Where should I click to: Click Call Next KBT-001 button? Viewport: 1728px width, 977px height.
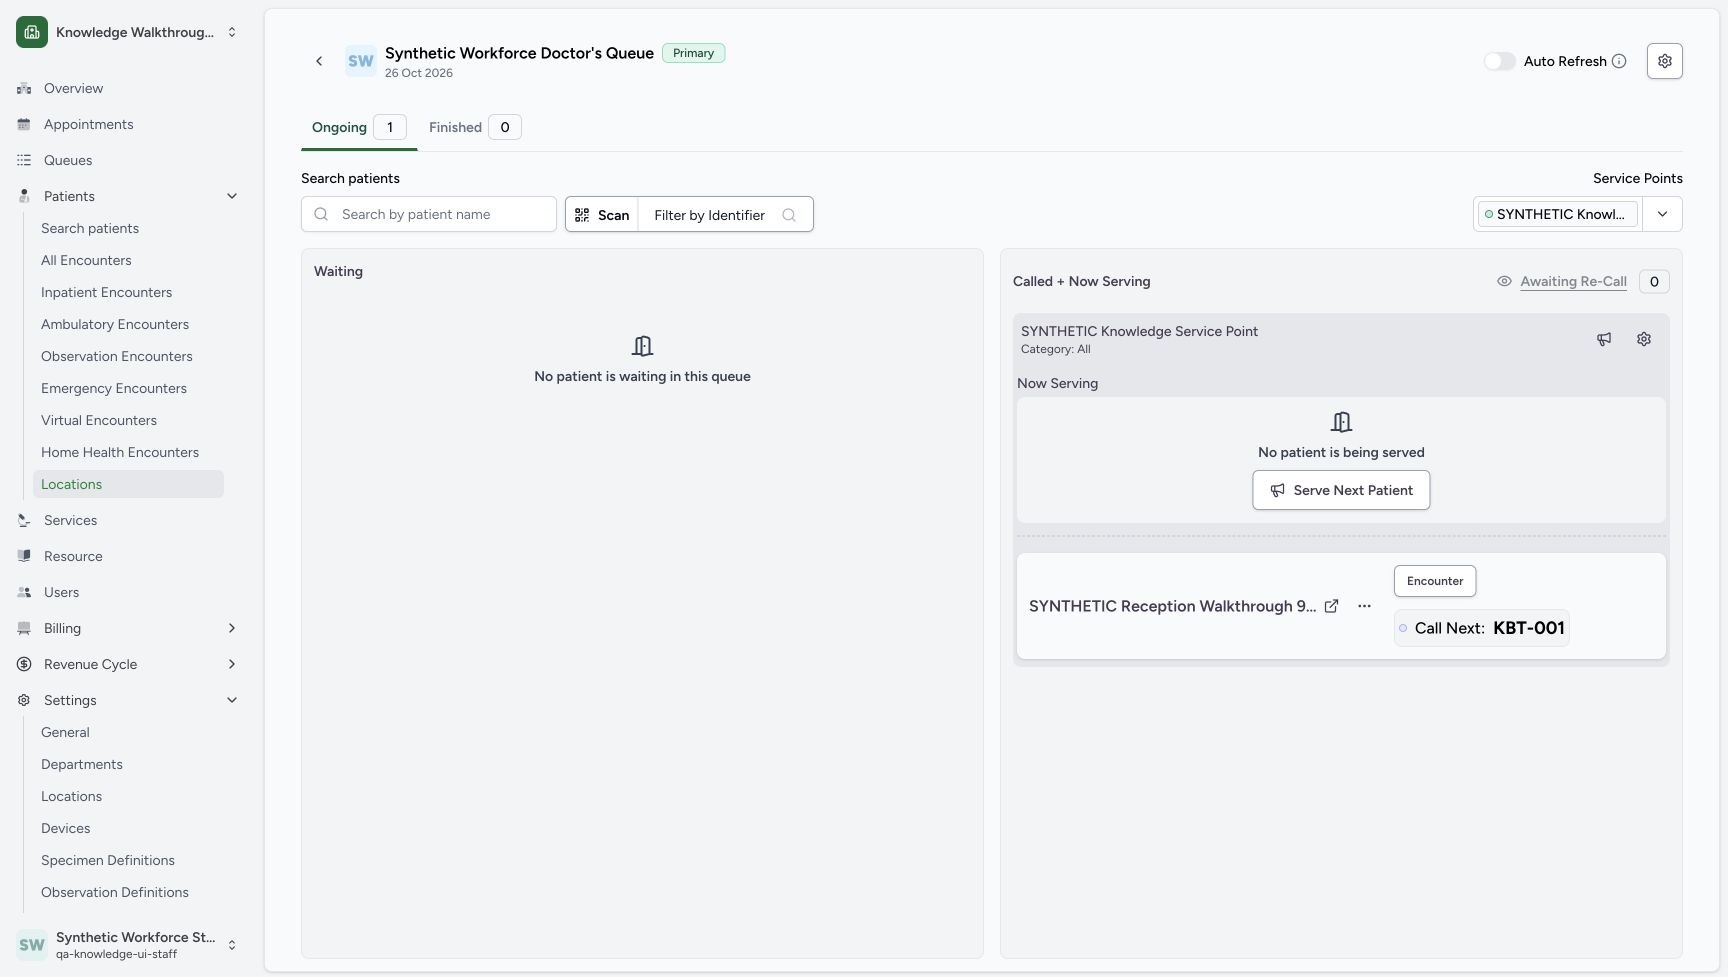tap(1481, 628)
